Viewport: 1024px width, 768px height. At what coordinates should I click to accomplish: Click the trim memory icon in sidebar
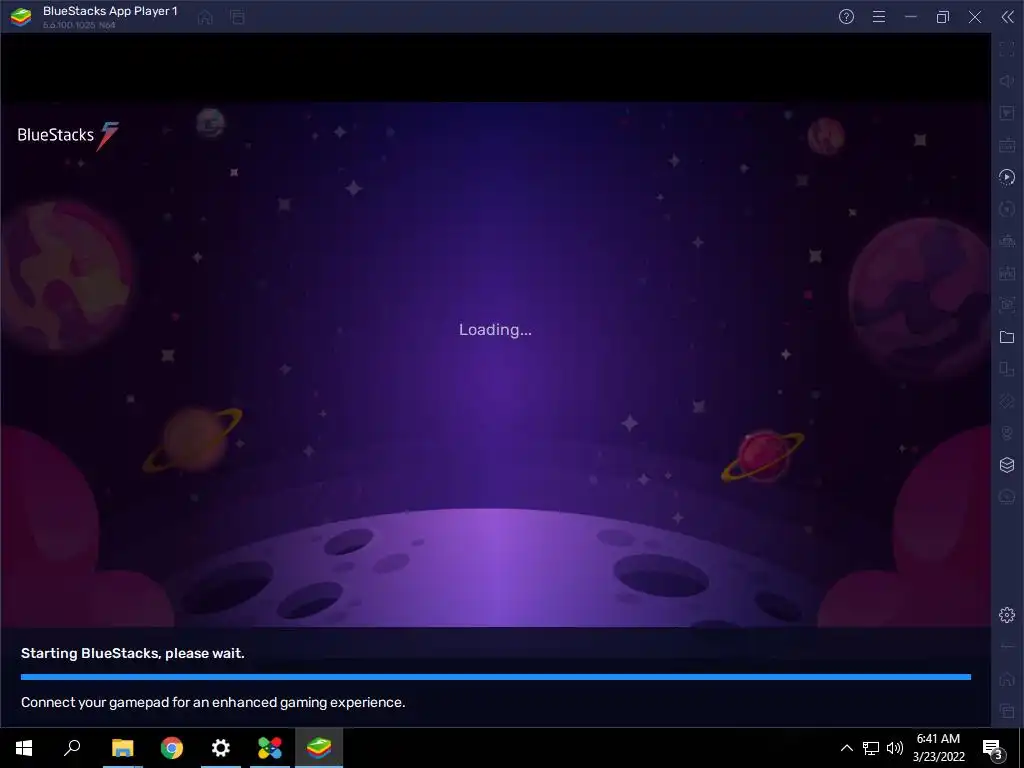coord(1007,241)
